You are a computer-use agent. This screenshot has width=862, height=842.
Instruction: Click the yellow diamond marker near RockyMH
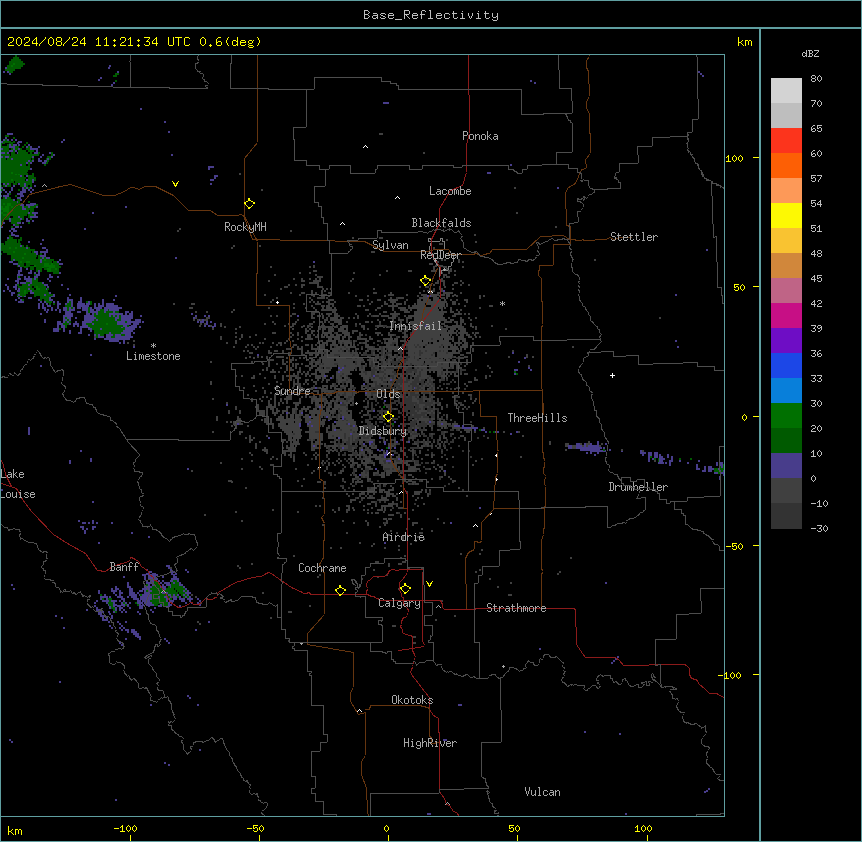coord(250,204)
